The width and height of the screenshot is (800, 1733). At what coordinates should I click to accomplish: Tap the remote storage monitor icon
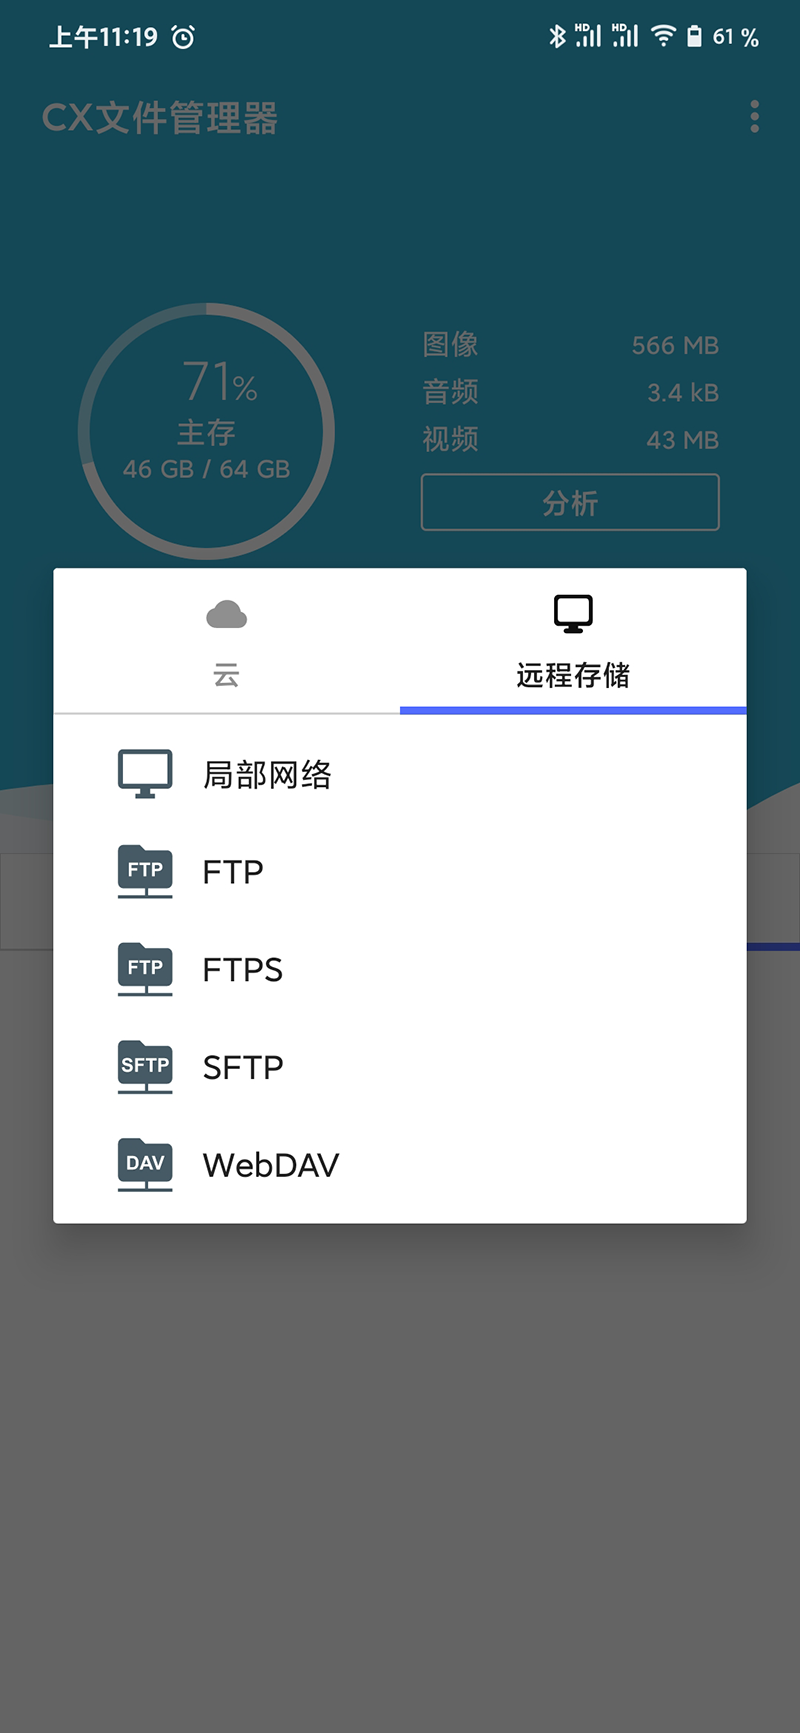[x=573, y=614]
